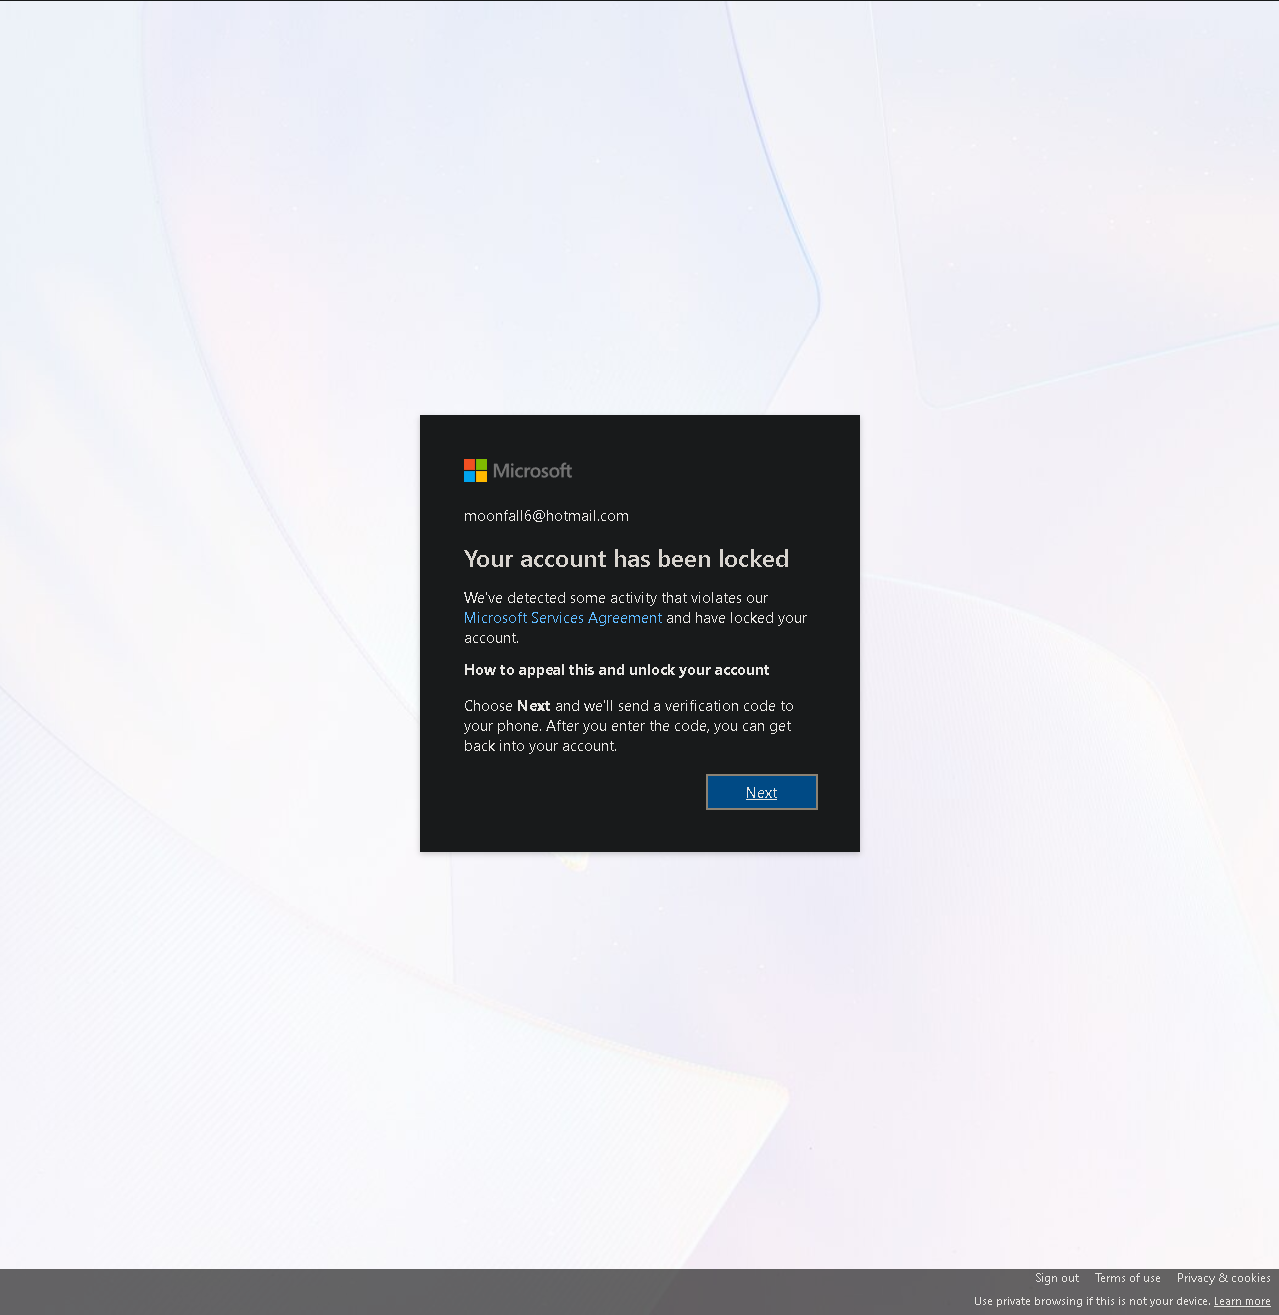Open the Terms of use link
This screenshot has height=1315, width=1279.
[1128, 1278]
